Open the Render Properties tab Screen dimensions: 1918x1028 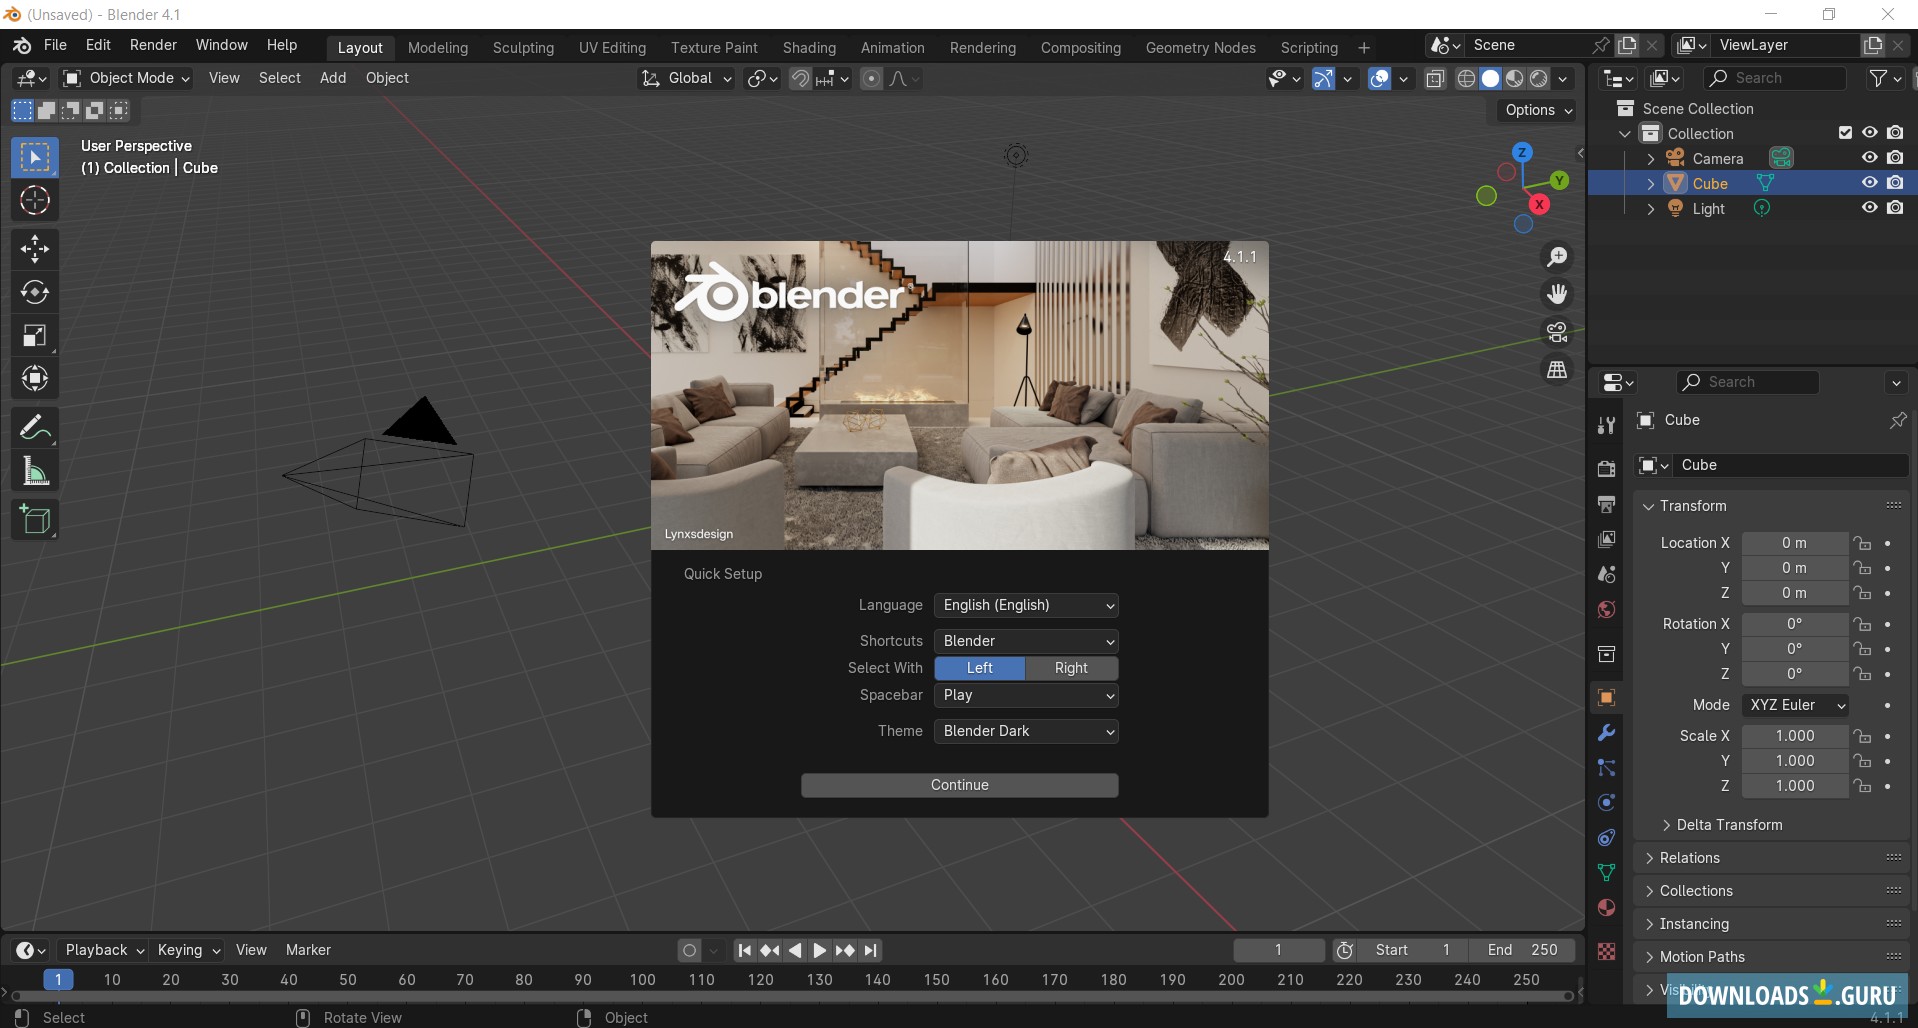(x=1607, y=467)
